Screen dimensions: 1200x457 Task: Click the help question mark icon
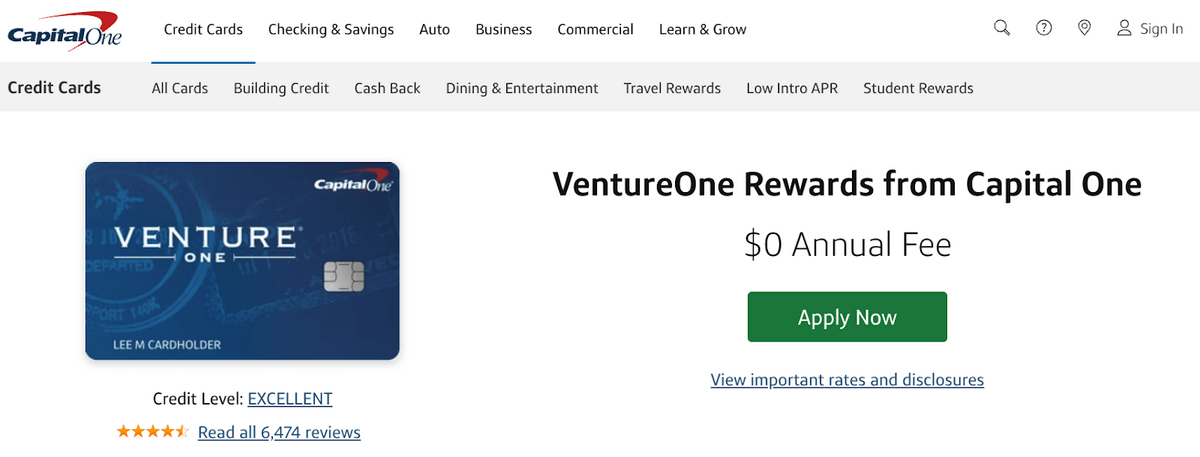click(x=1044, y=28)
